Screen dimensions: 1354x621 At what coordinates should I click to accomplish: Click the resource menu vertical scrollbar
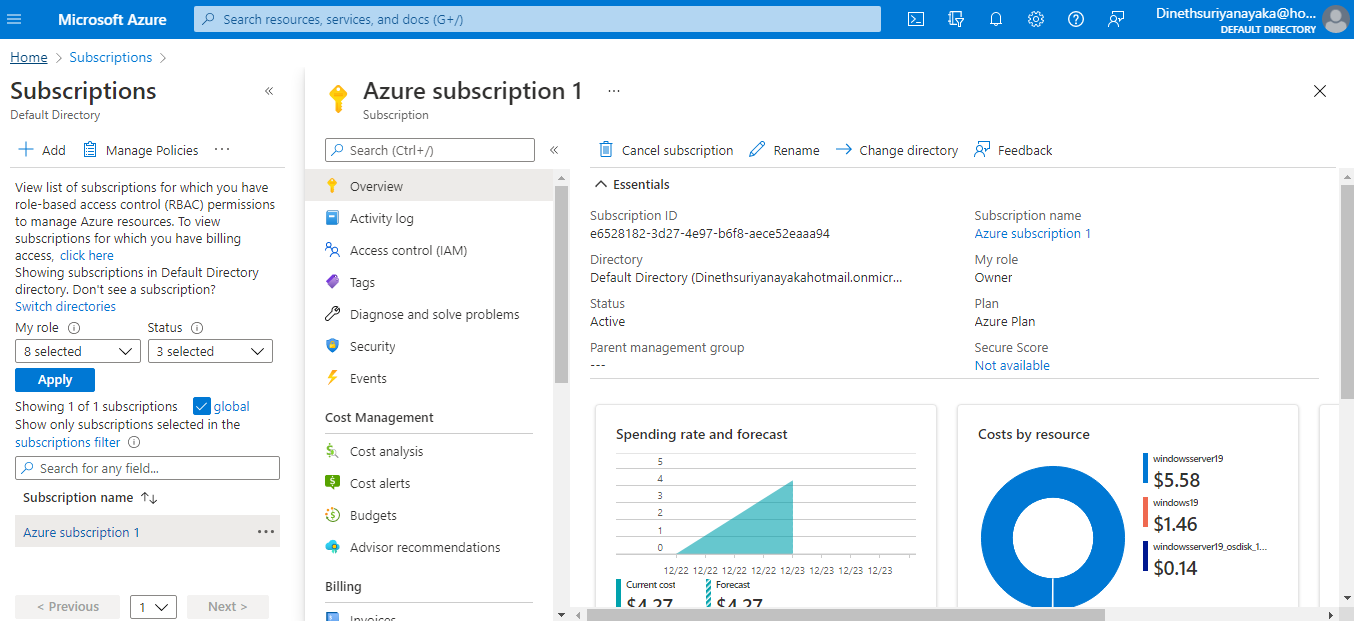click(x=560, y=283)
